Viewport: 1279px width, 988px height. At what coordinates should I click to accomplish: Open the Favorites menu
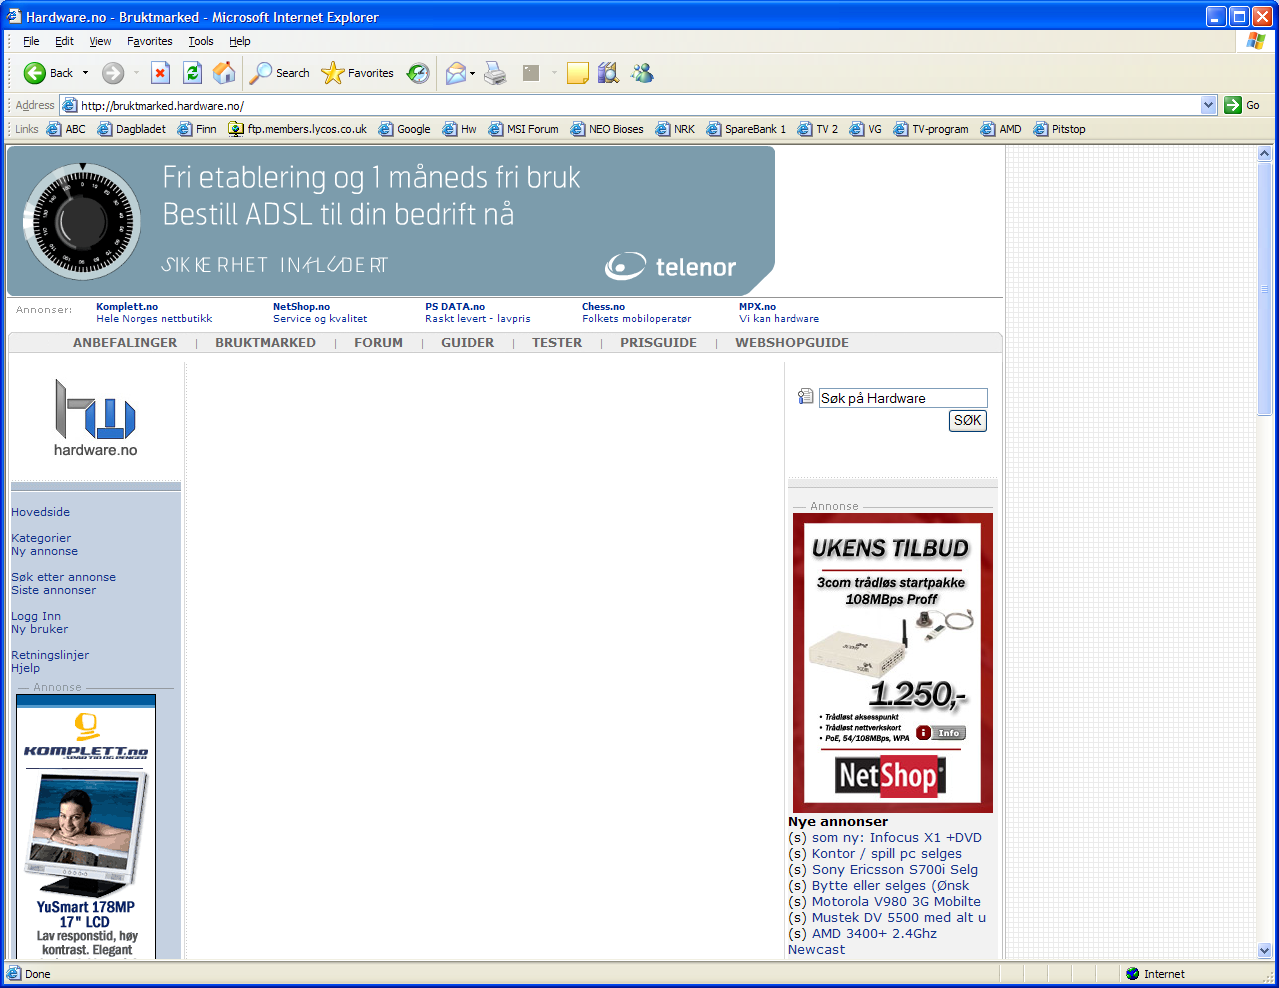(150, 41)
